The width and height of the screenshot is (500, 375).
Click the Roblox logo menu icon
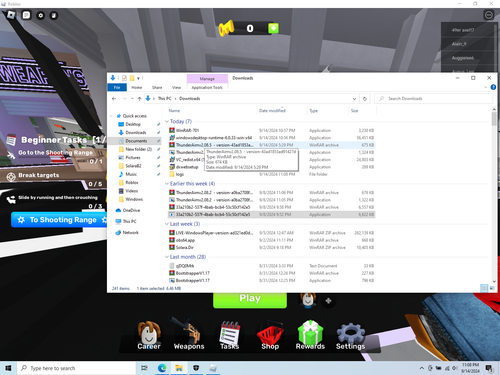click(x=11, y=15)
